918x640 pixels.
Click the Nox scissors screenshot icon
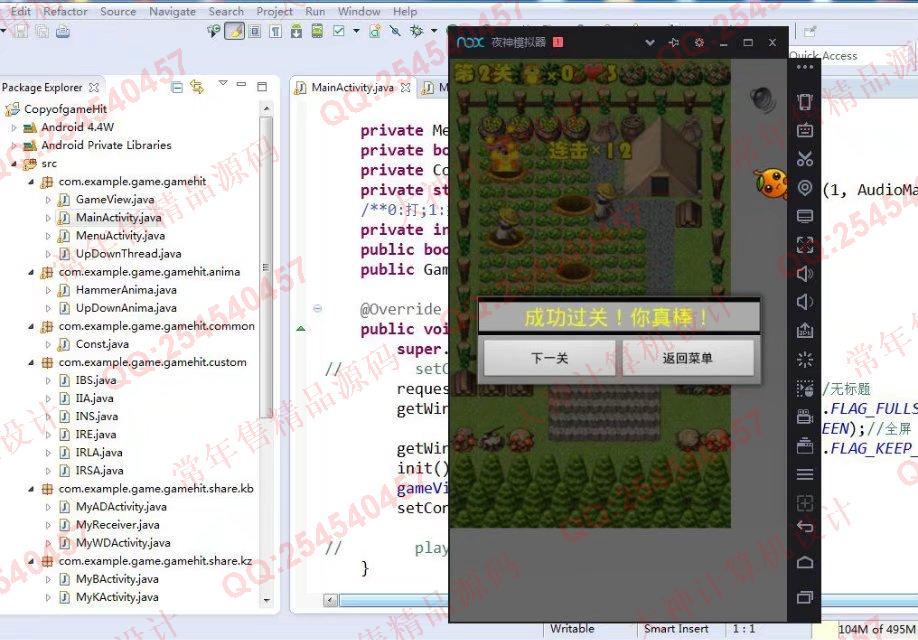pos(805,158)
